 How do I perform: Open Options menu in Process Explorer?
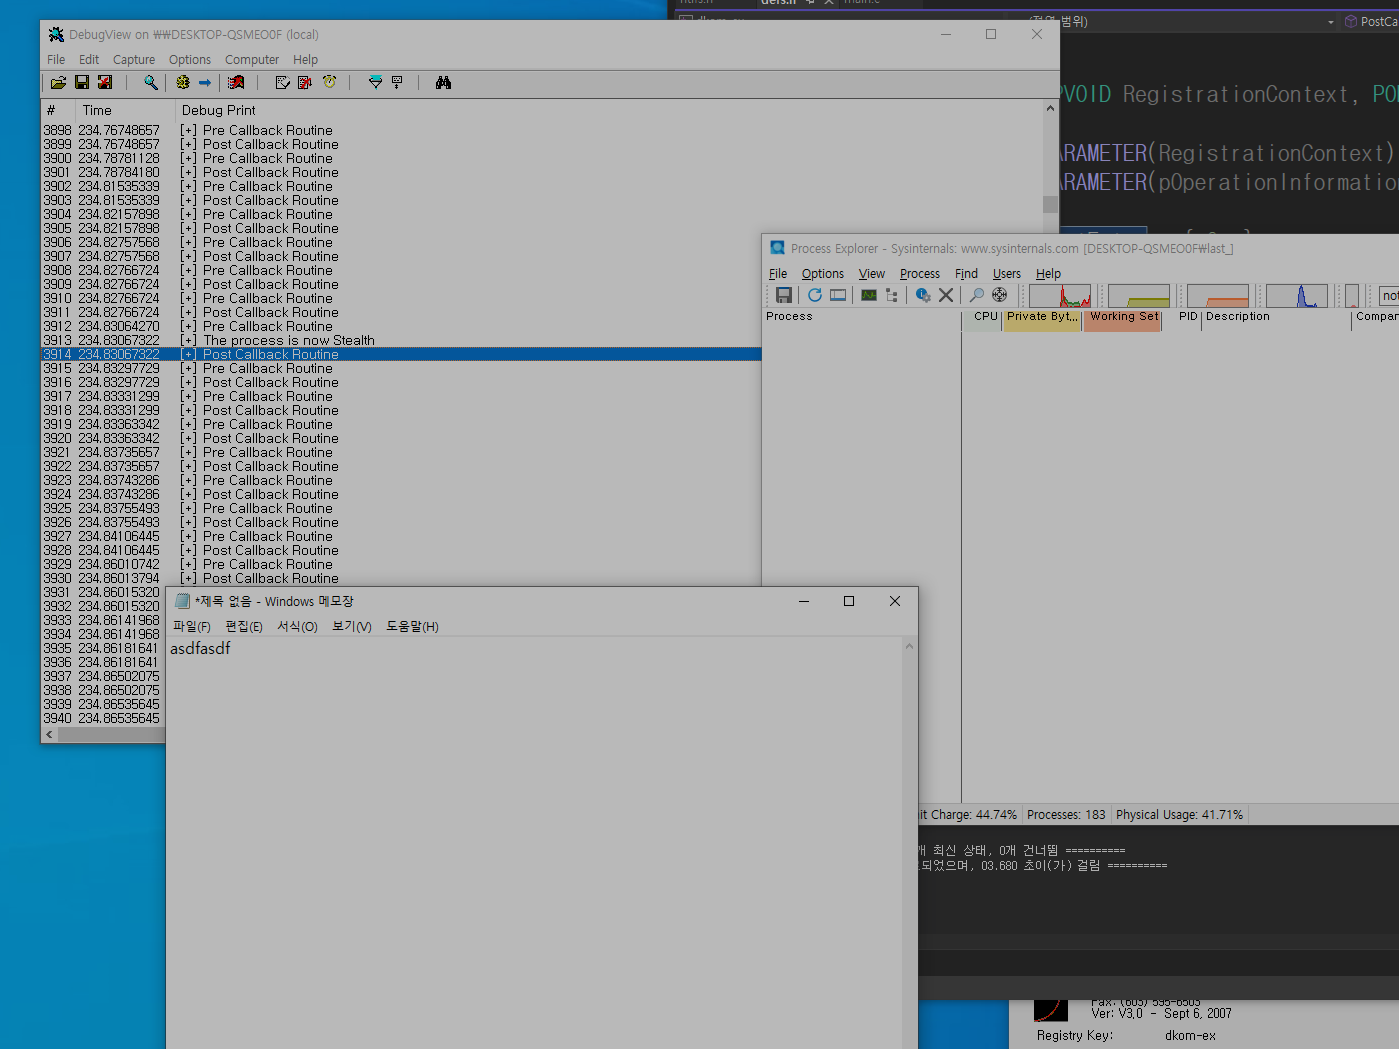pyautogui.click(x=823, y=274)
